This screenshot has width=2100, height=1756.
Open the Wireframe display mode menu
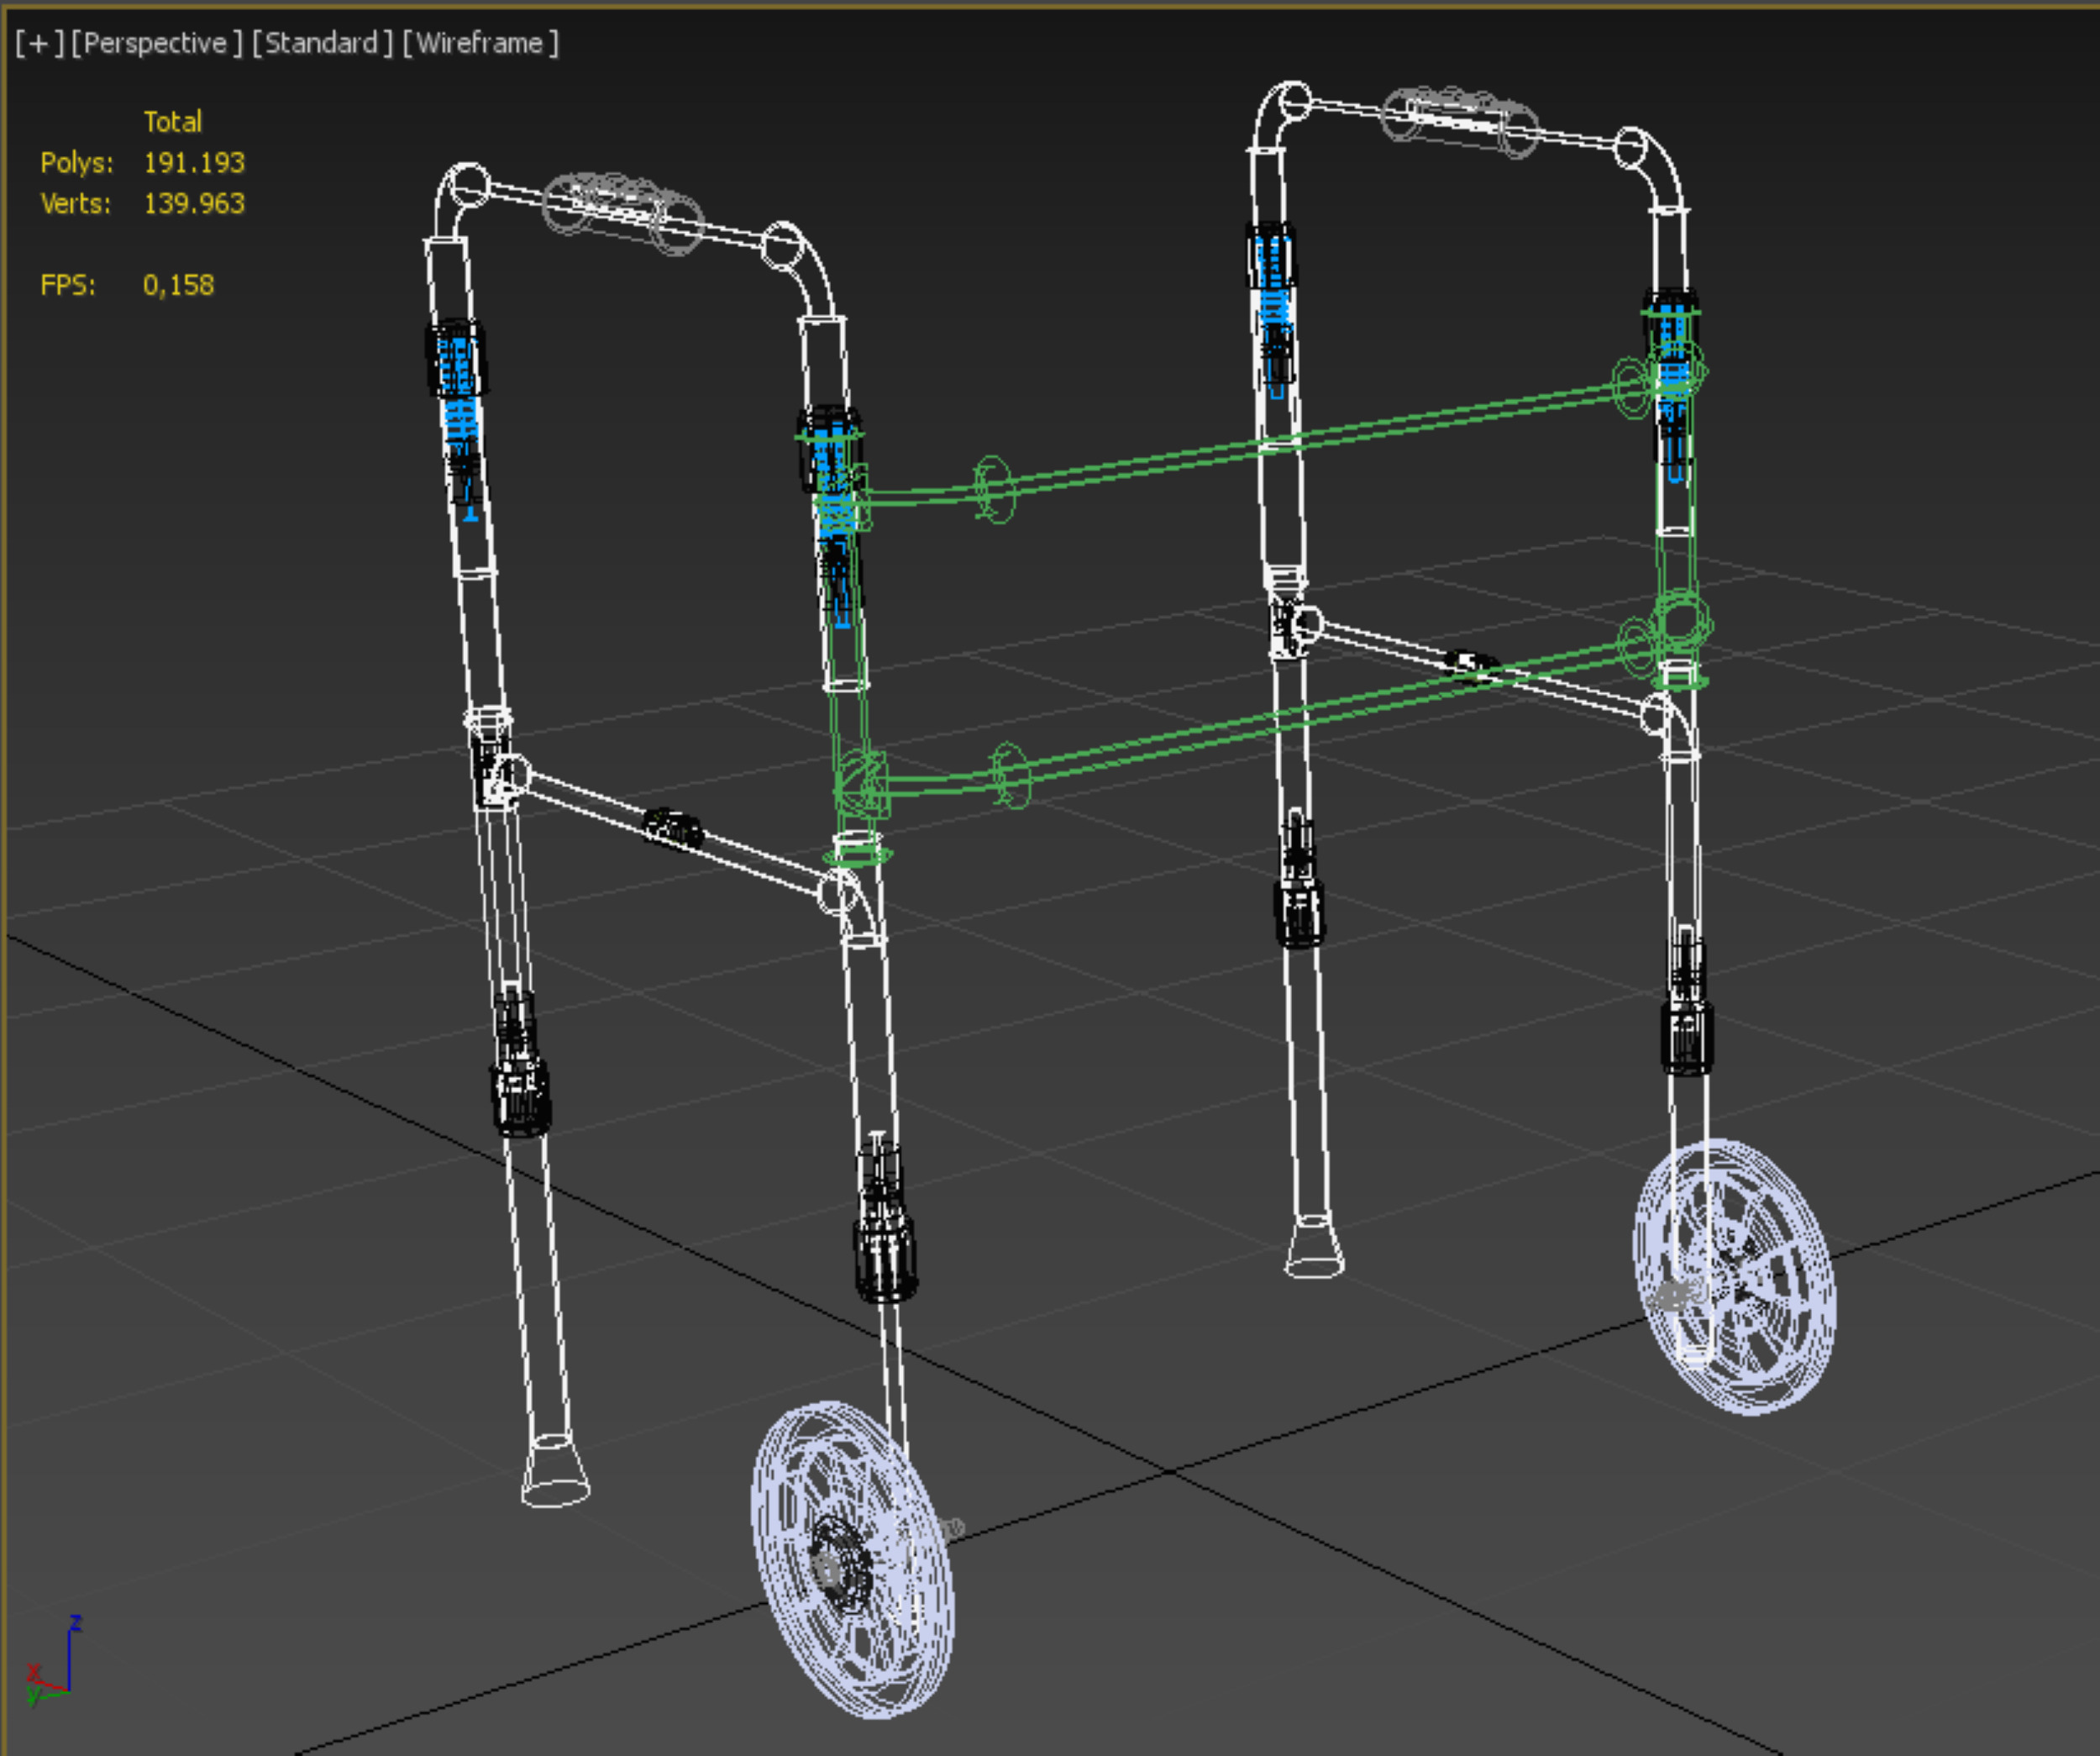(x=480, y=43)
